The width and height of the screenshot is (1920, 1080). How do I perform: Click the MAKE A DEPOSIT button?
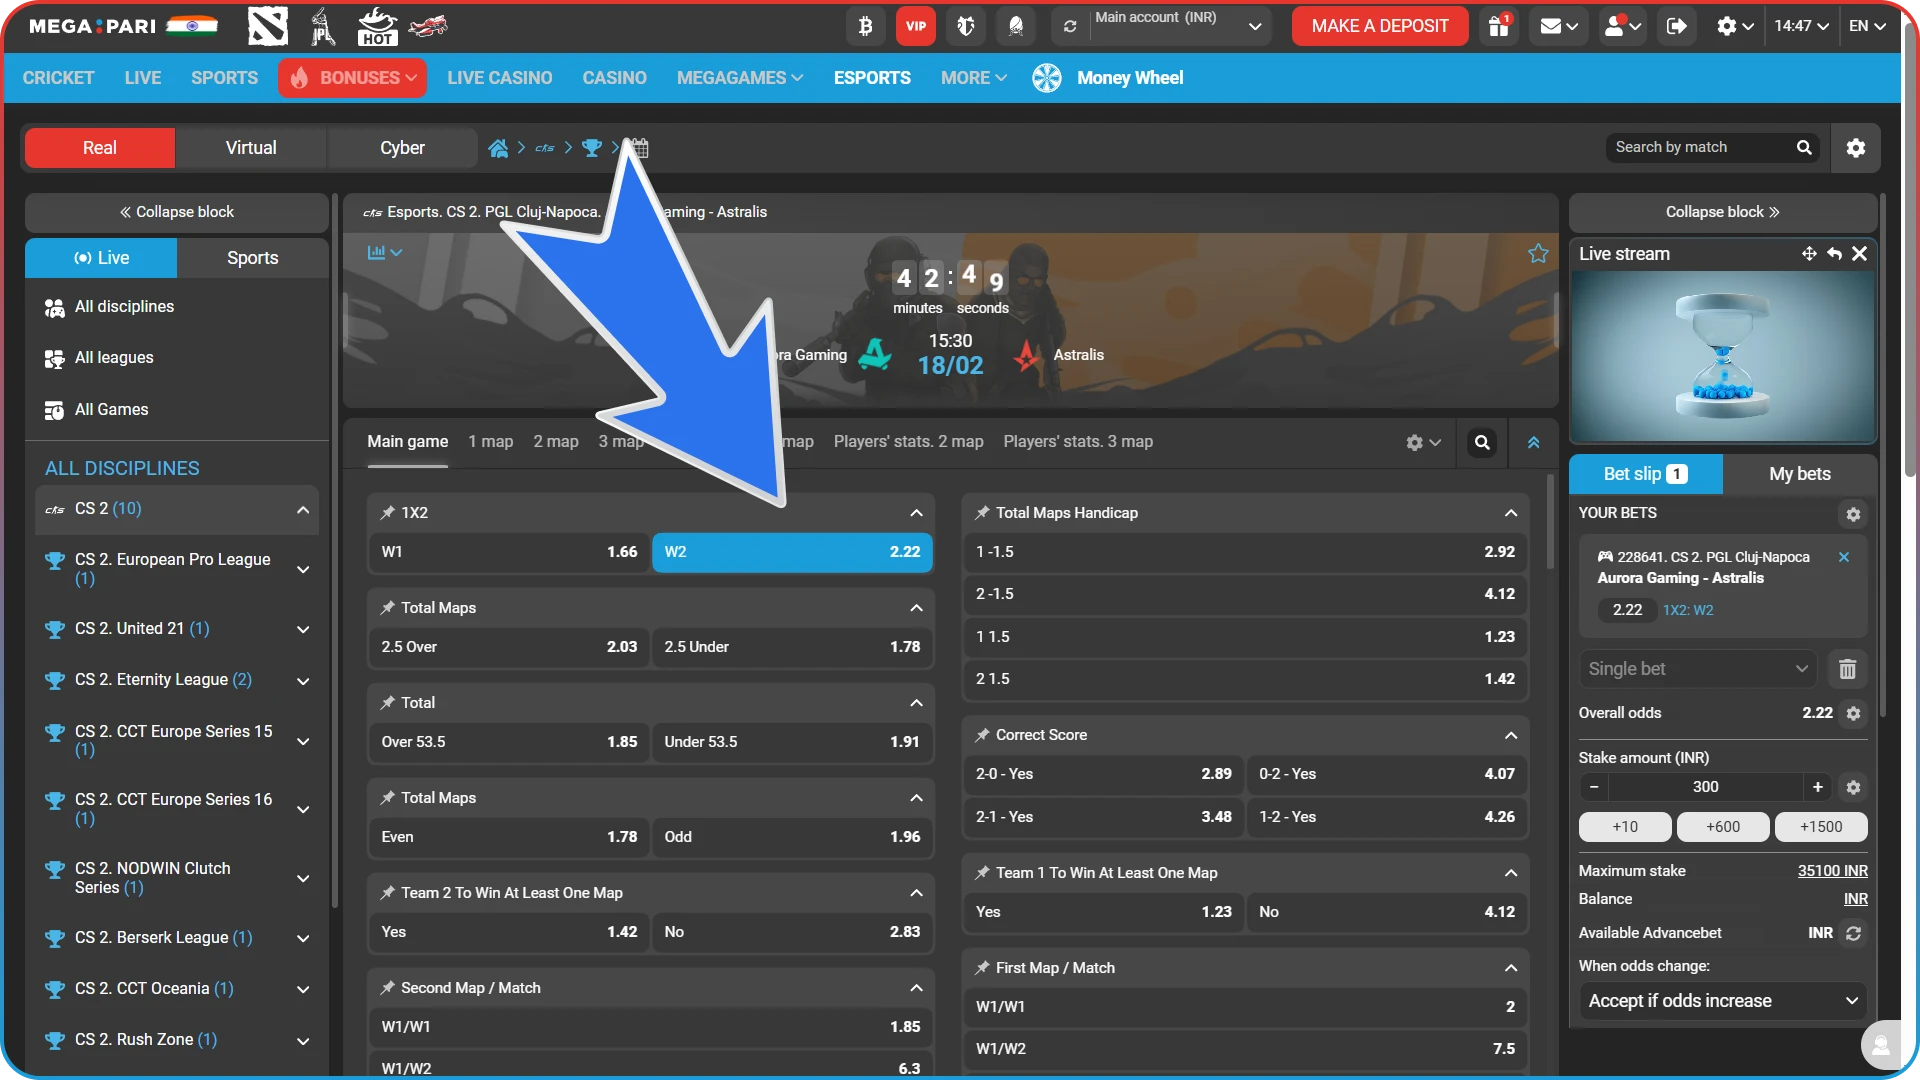tap(1379, 26)
